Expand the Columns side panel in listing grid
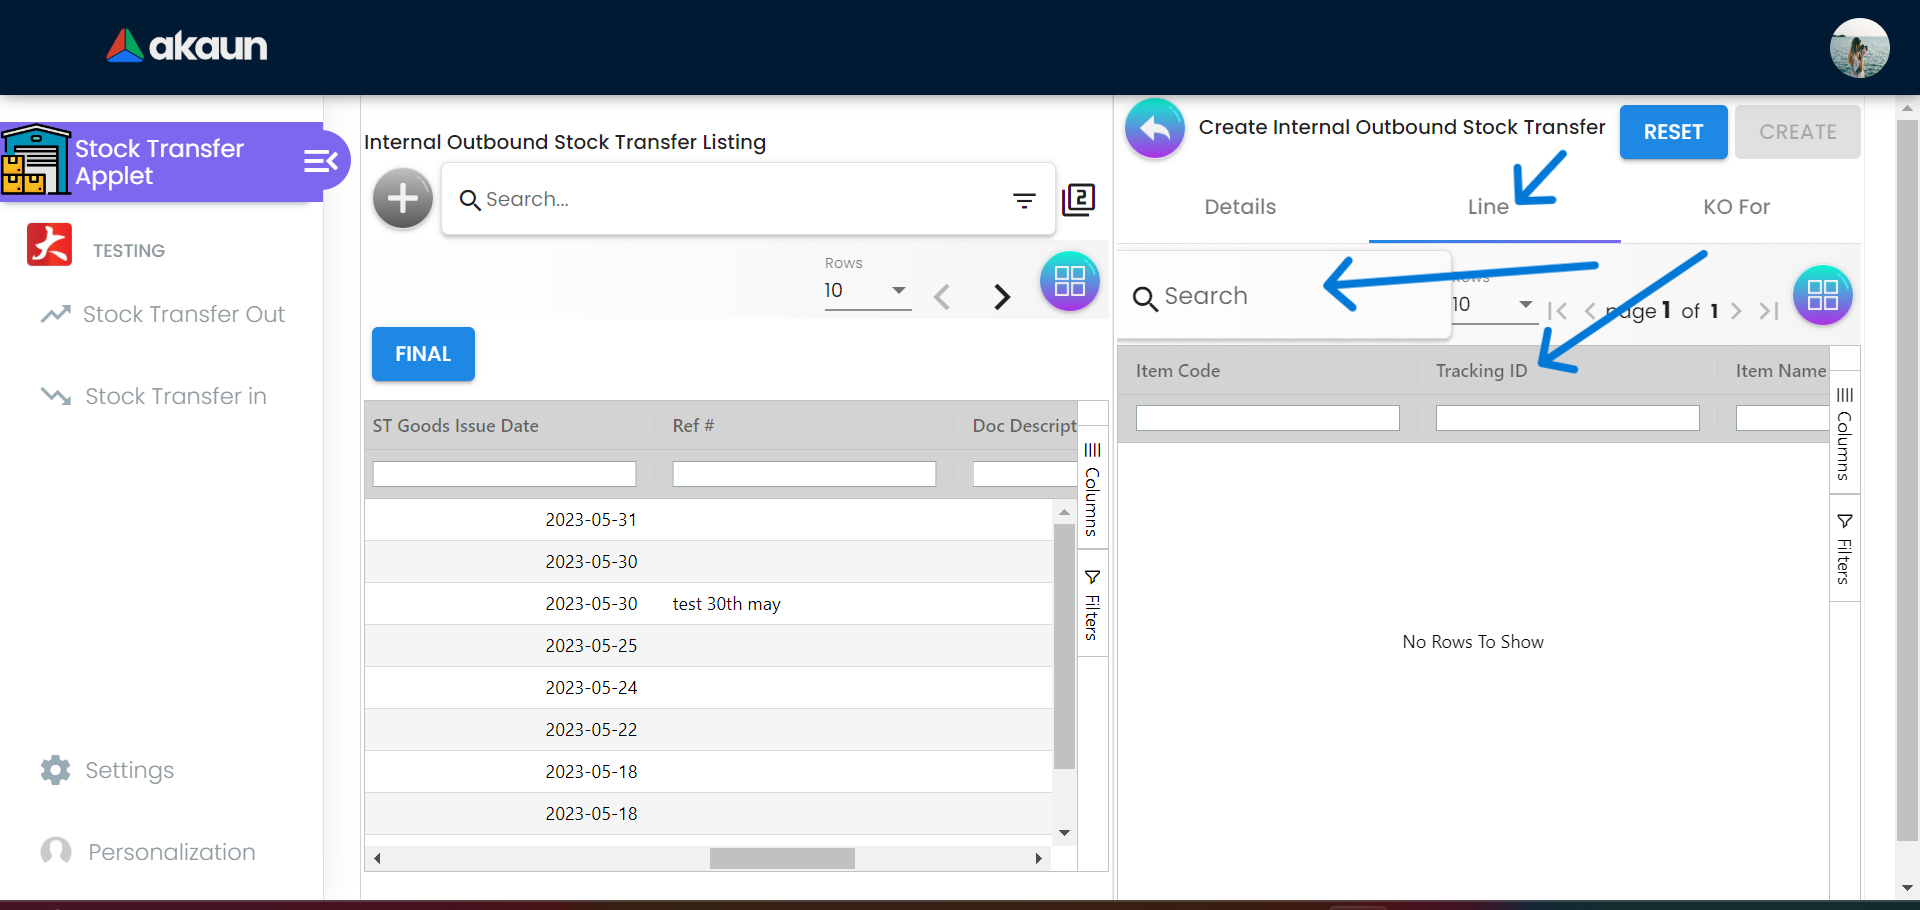Viewport: 1920px width, 910px height. click(1092, 490)
